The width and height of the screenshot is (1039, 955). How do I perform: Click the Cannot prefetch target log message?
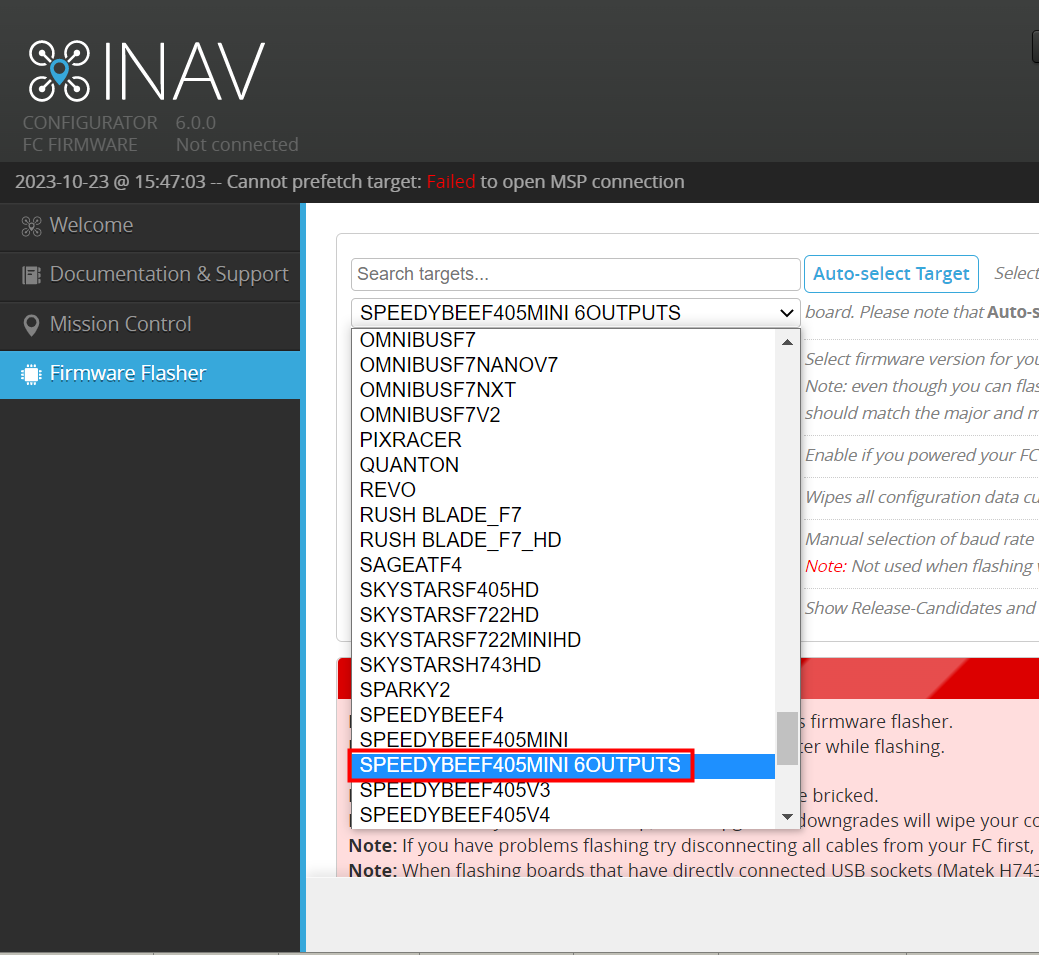click(x=350, y=182)
